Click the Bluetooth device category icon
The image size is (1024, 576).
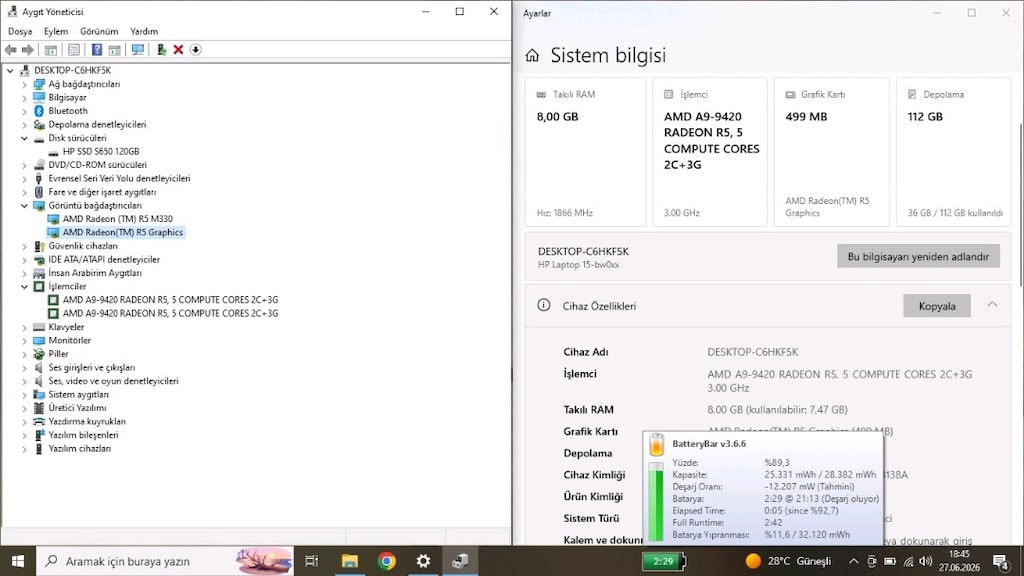tap(39, 111)
